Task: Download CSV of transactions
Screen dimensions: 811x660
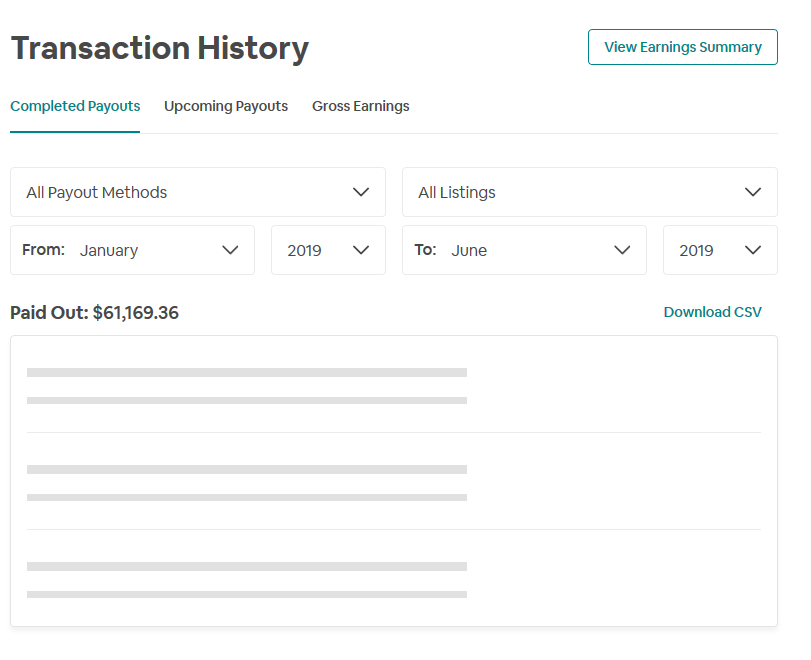Action: (712, 312)
